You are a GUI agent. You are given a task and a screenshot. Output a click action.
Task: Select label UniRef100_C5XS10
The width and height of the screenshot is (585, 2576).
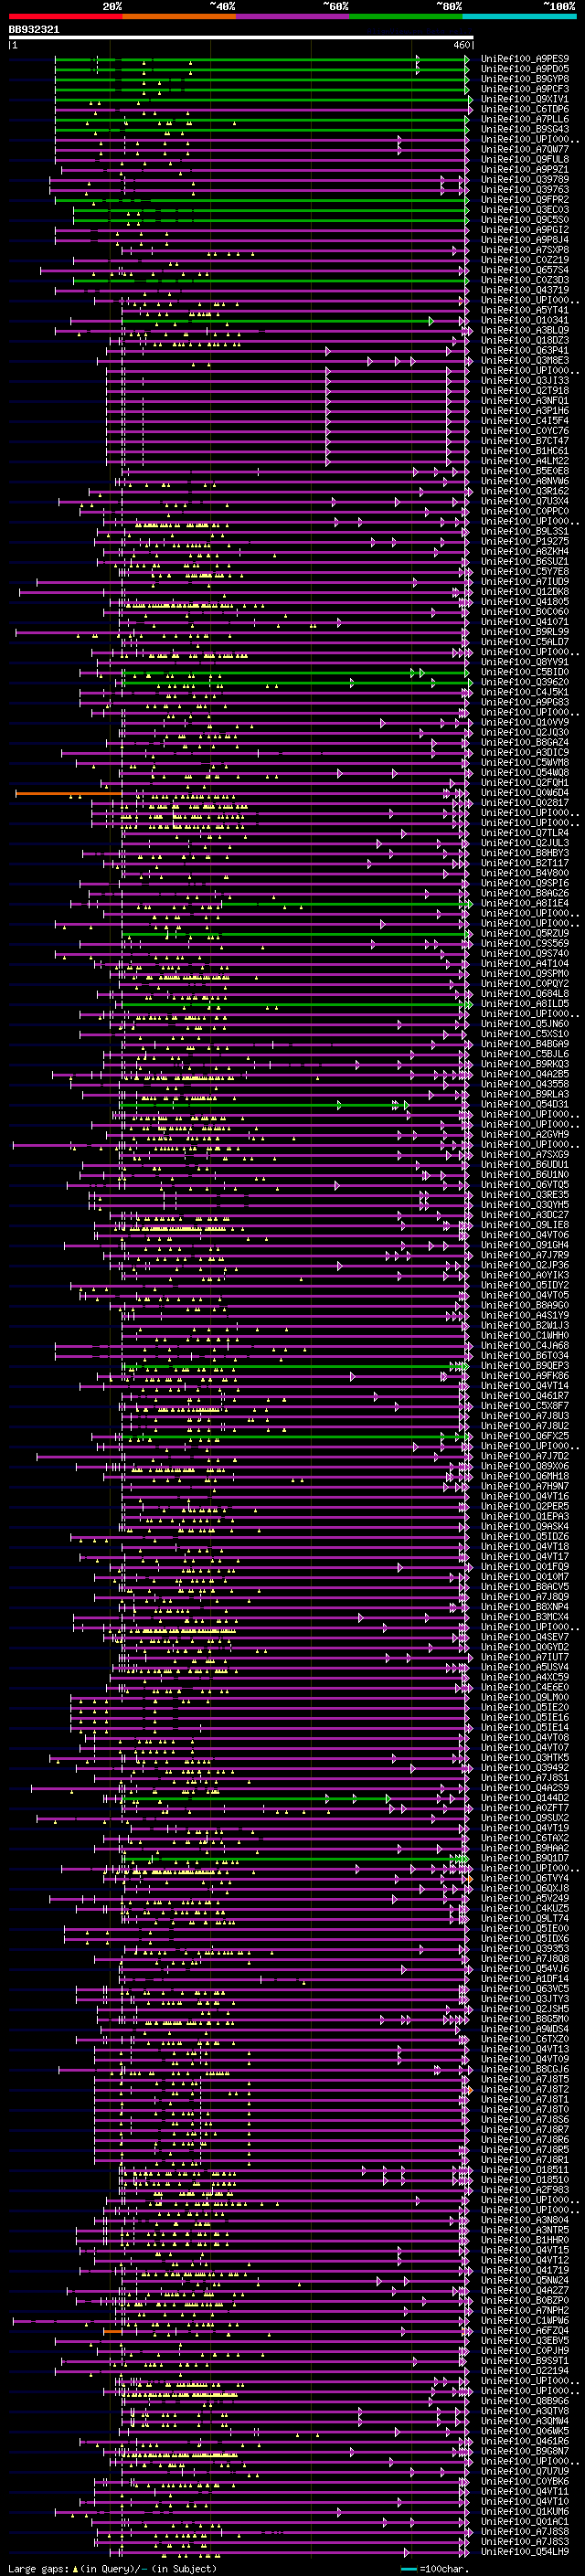(x=525, y=1033)
